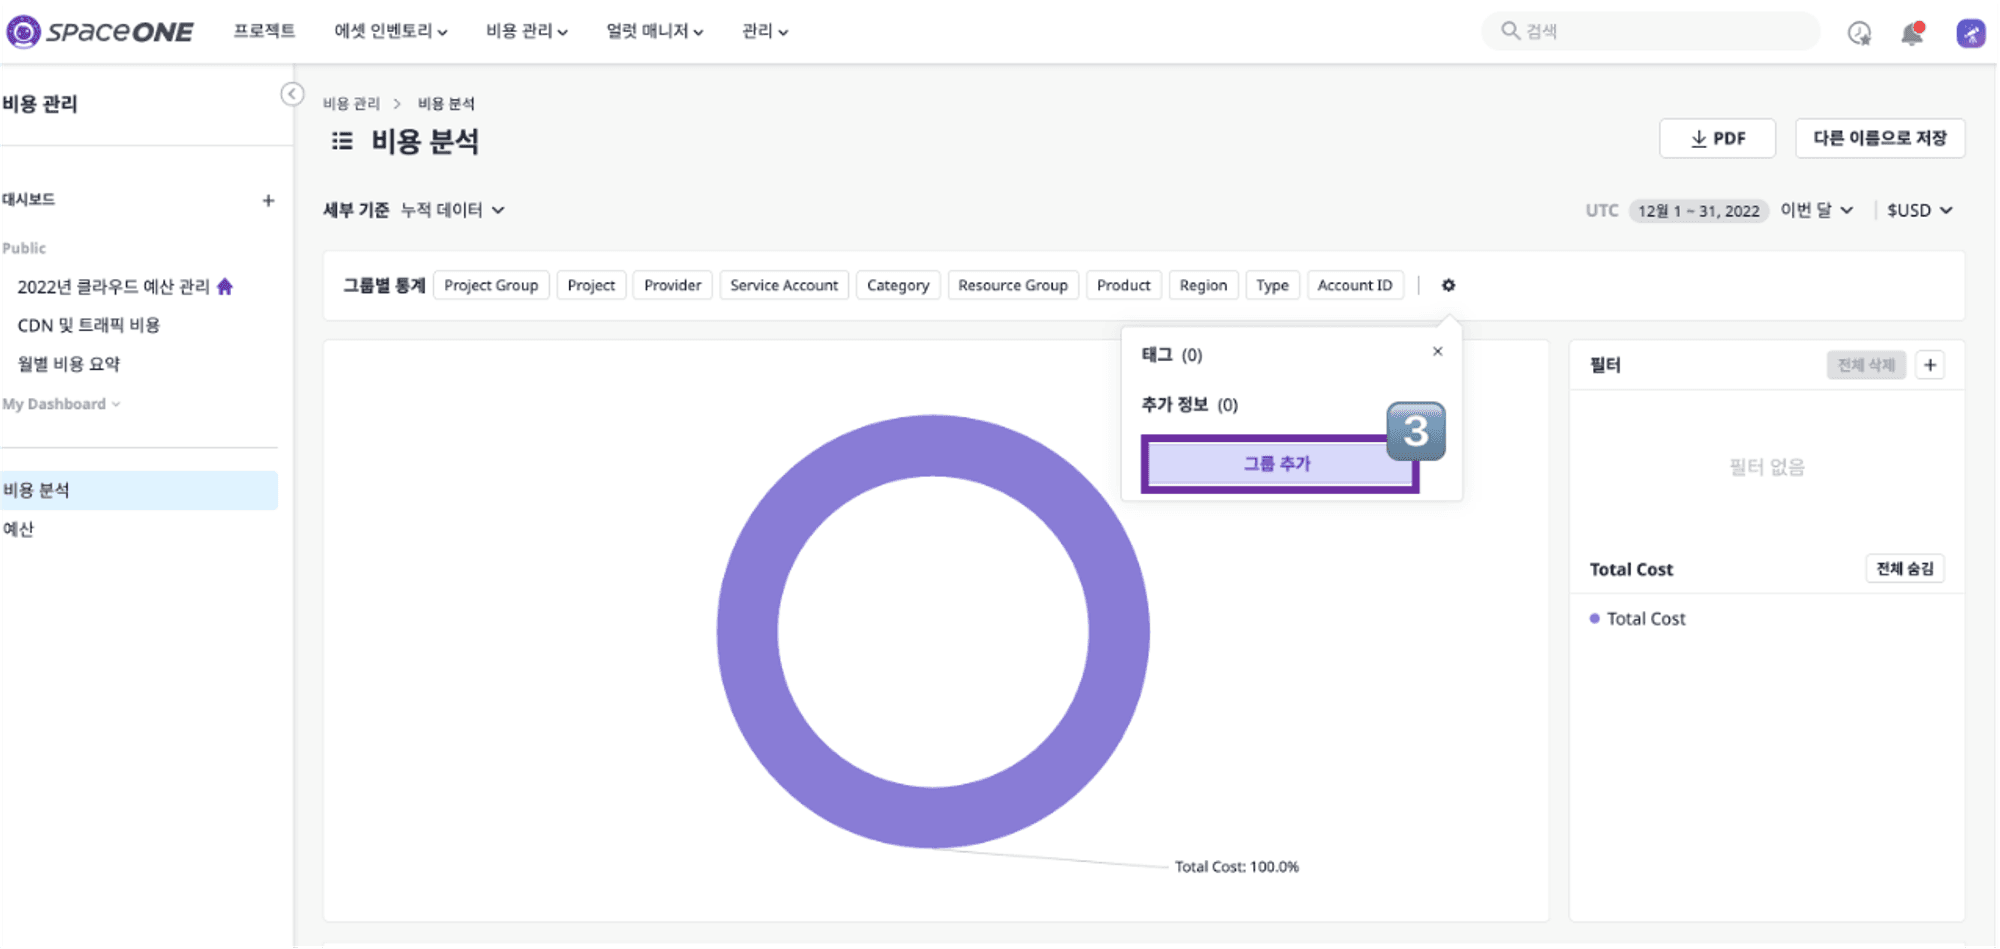
Task: Add a filter with the plus icon
Action: pos(1930,365)
